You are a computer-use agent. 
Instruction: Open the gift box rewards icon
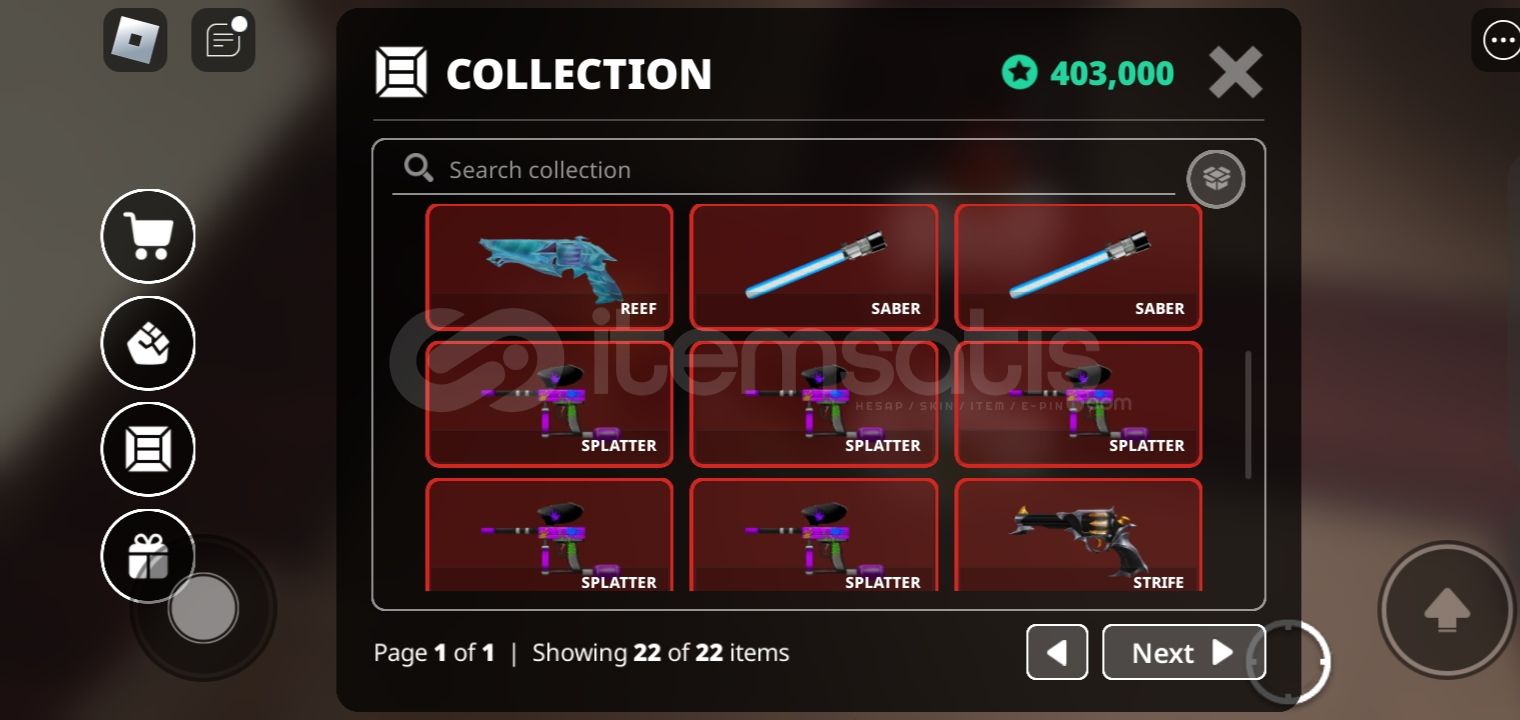pyautogui.click(x=148, y=556)
